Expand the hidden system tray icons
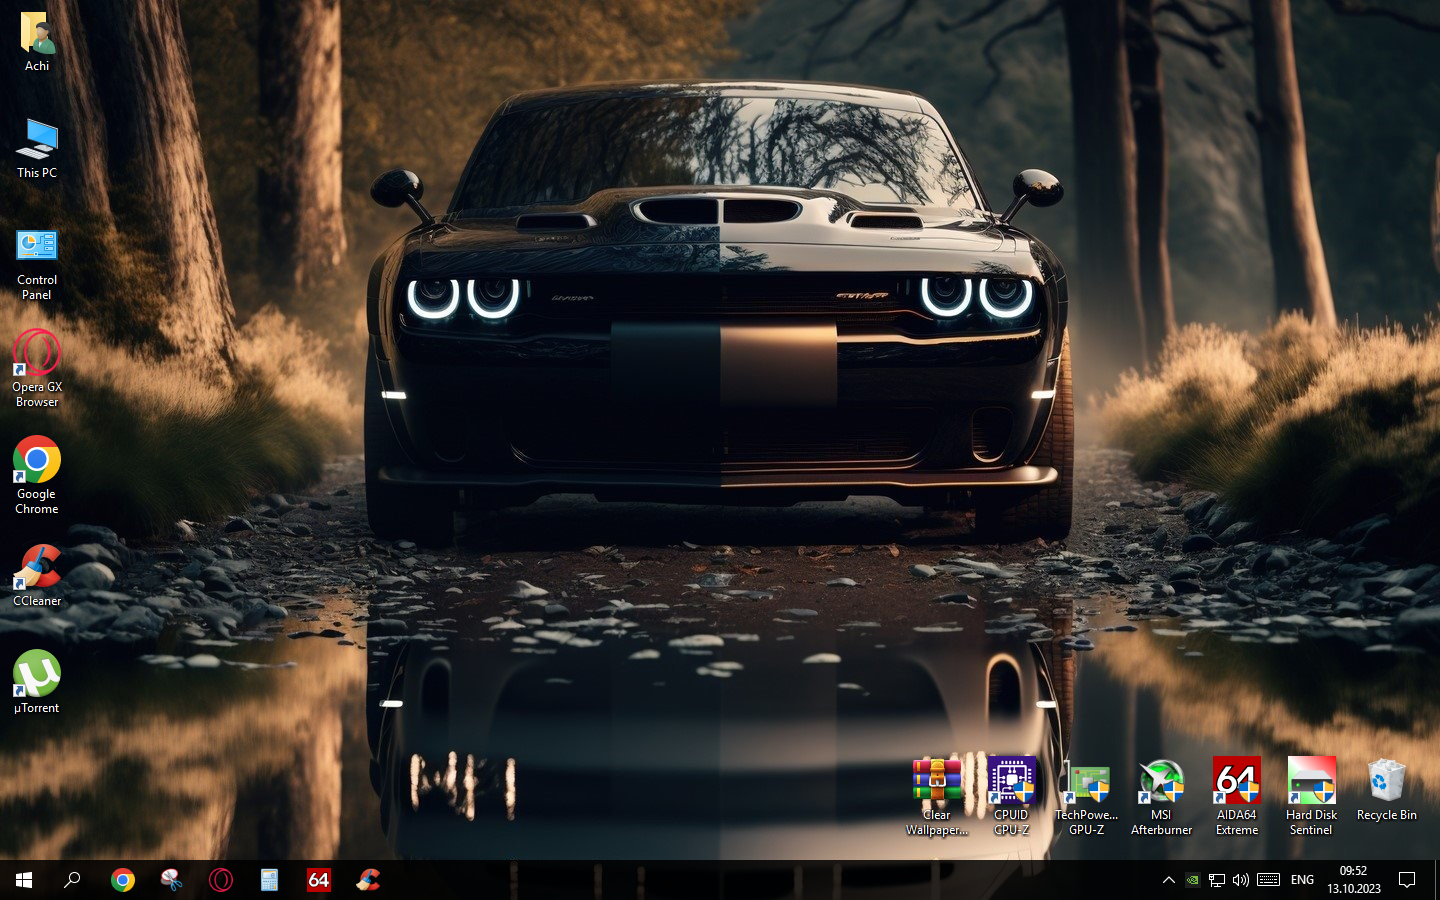The image size is (1440, 900). click(1168, 880)
